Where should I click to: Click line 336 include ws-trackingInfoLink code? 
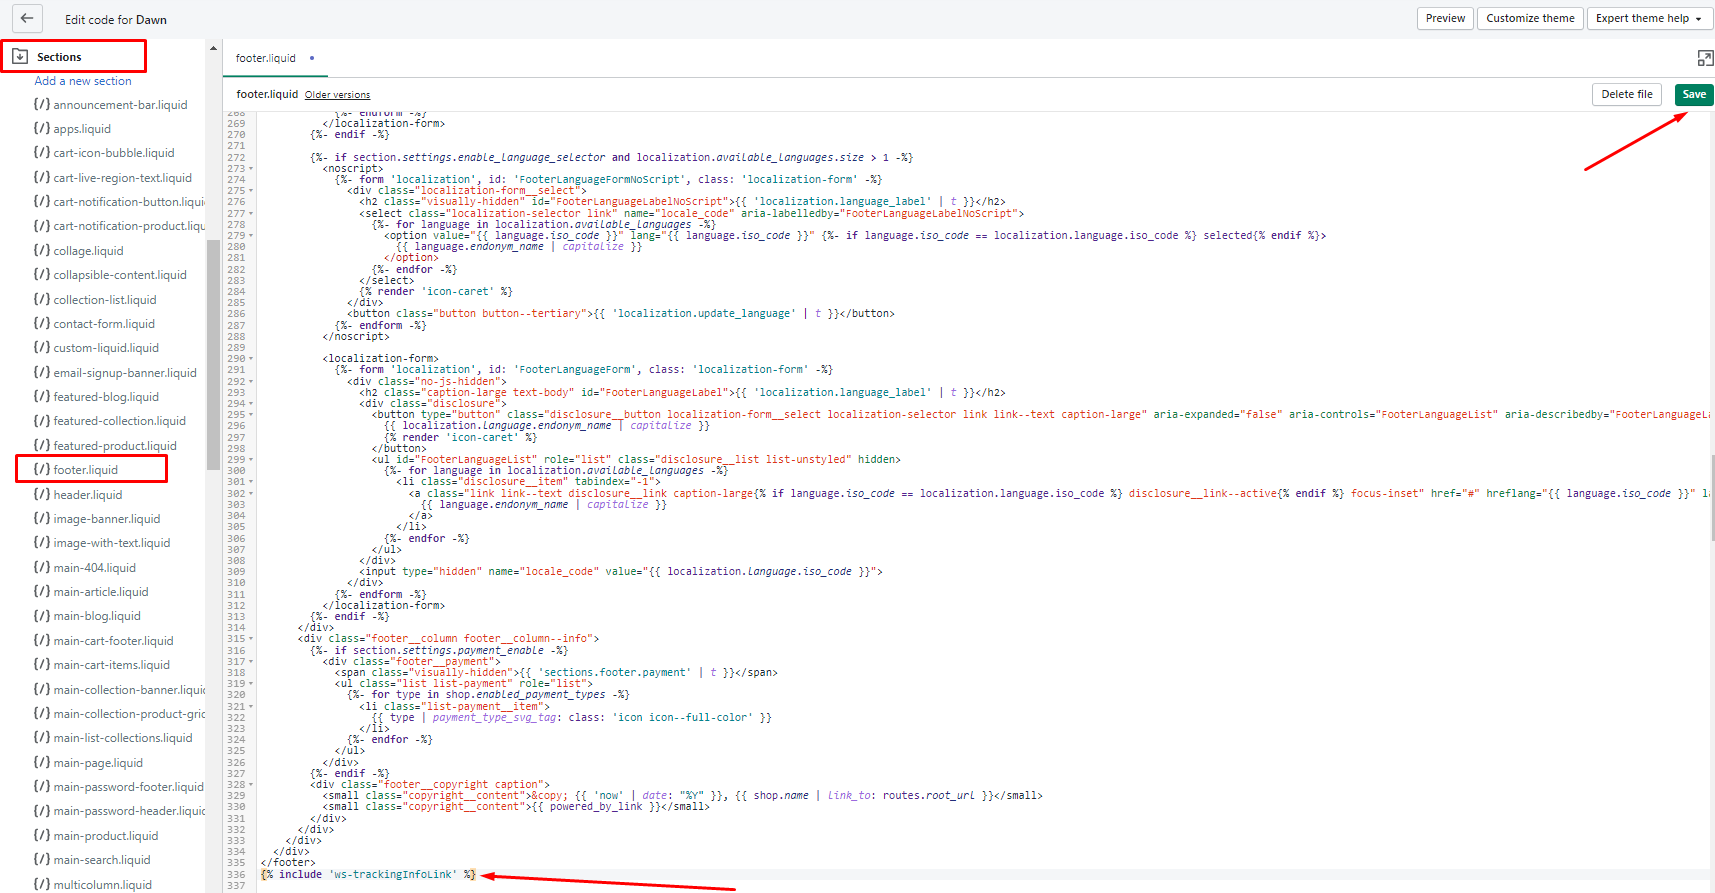point(368,874)
